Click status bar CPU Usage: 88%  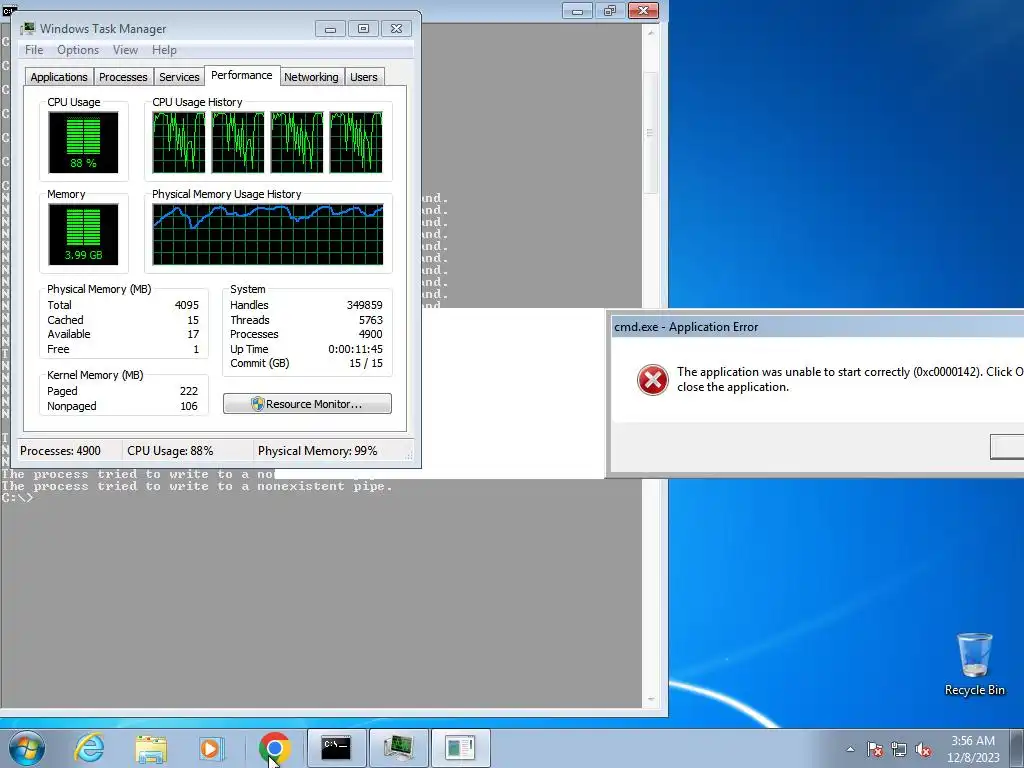(170, 451)
